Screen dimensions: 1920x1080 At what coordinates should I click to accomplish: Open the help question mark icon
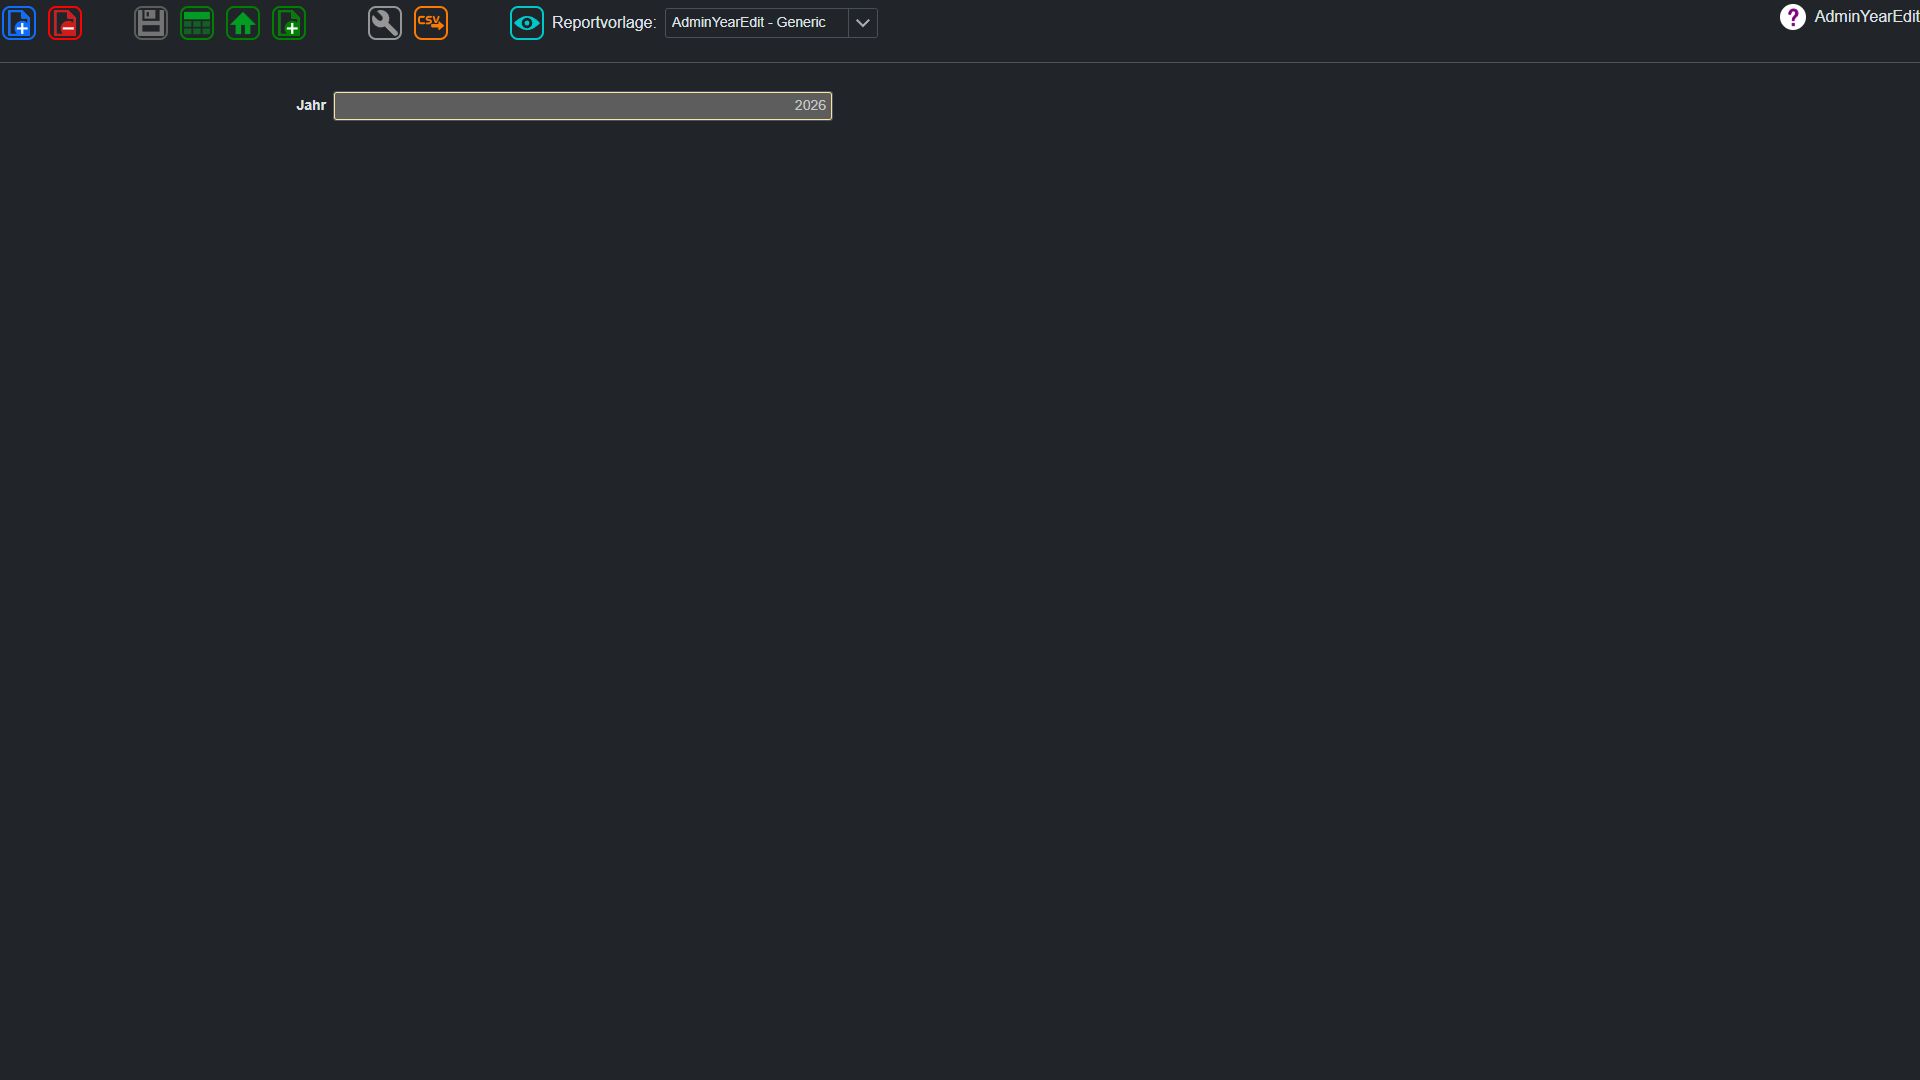1793,17
